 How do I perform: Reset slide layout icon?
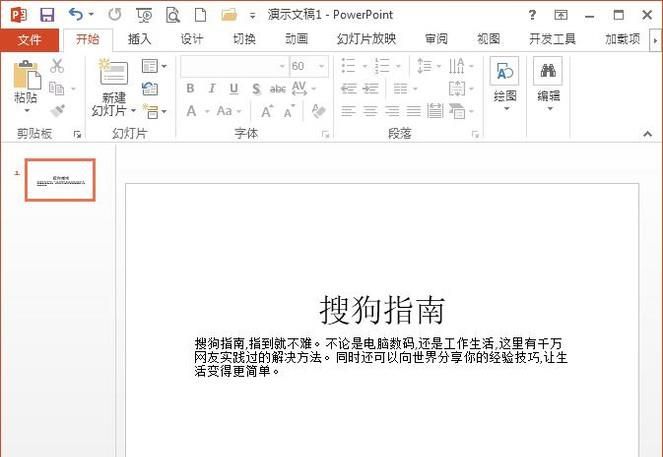150,89
